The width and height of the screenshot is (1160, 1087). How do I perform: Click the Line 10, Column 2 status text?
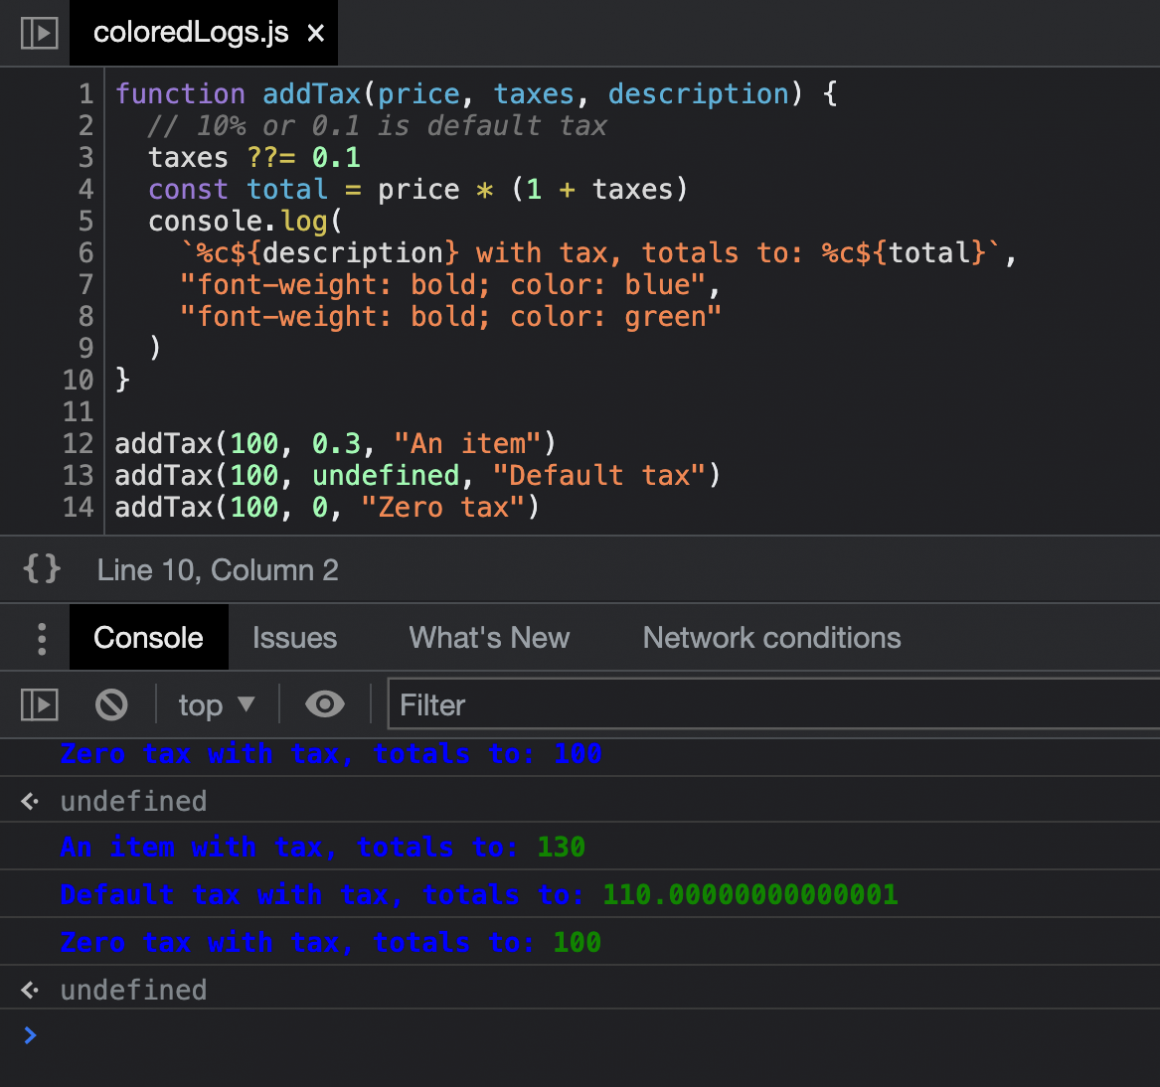pyautogui.click(x=217, y=570)
